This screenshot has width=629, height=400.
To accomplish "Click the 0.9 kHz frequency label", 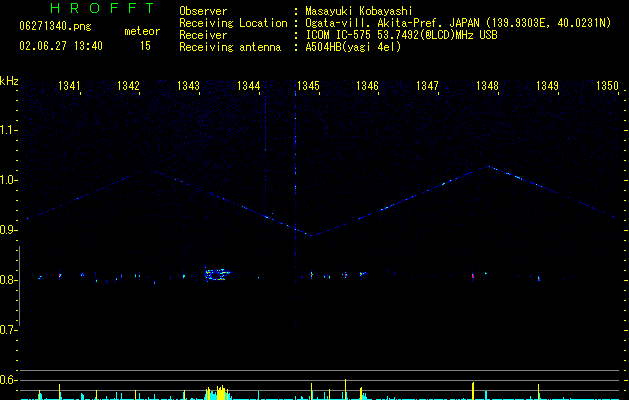I will click(x=7, y=230).
